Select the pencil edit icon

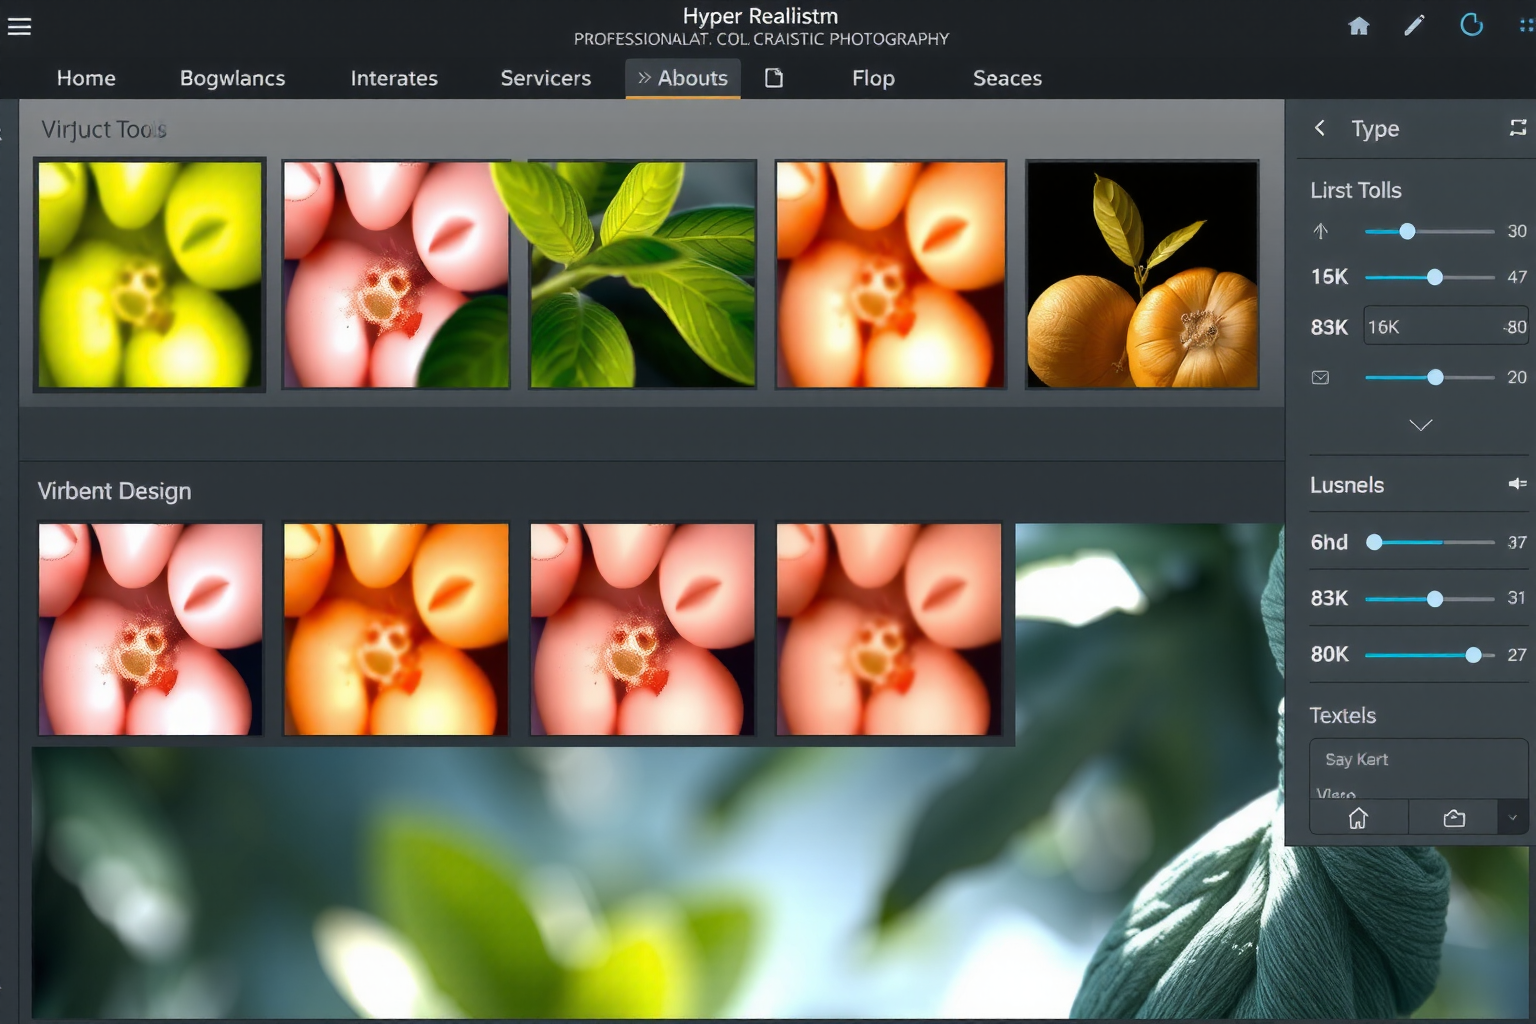click(x=1413, y=26)
